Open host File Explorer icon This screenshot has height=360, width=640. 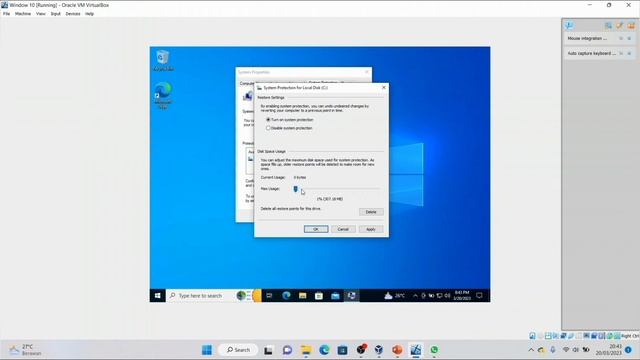click(x=306, y=350)
